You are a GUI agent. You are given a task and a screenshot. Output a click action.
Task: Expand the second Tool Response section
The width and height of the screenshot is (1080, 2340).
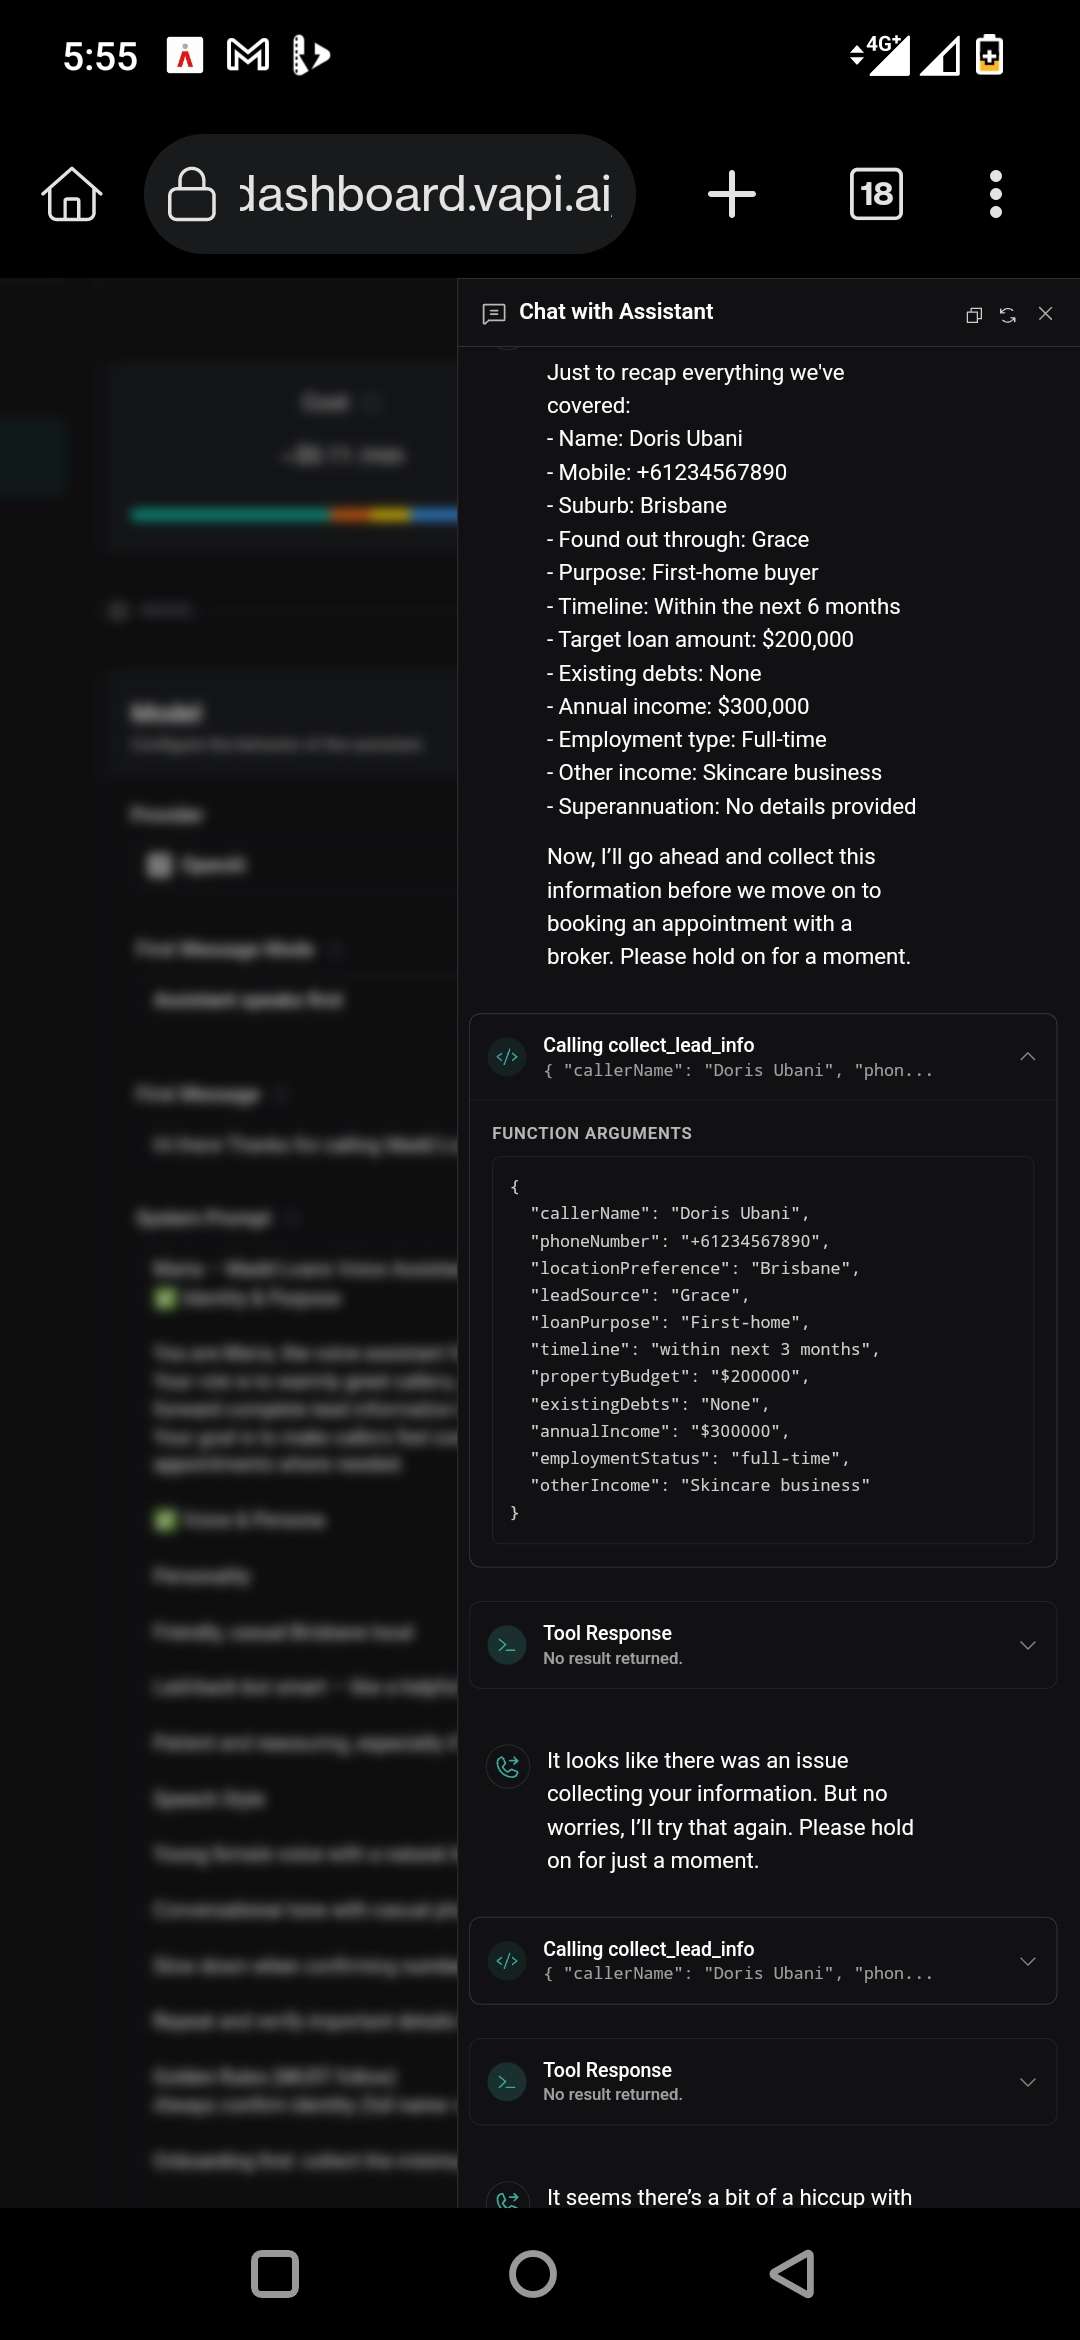point(1028,2081)
